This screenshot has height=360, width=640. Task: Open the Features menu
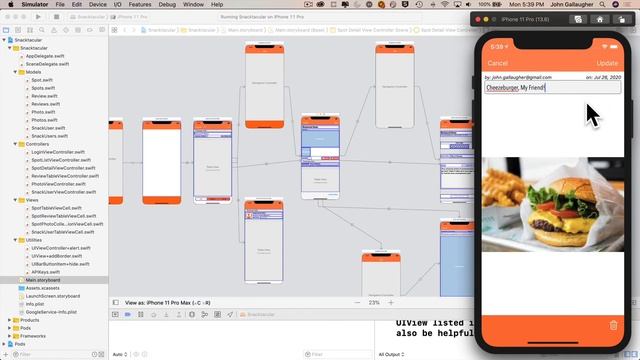[x=140, y=4]
